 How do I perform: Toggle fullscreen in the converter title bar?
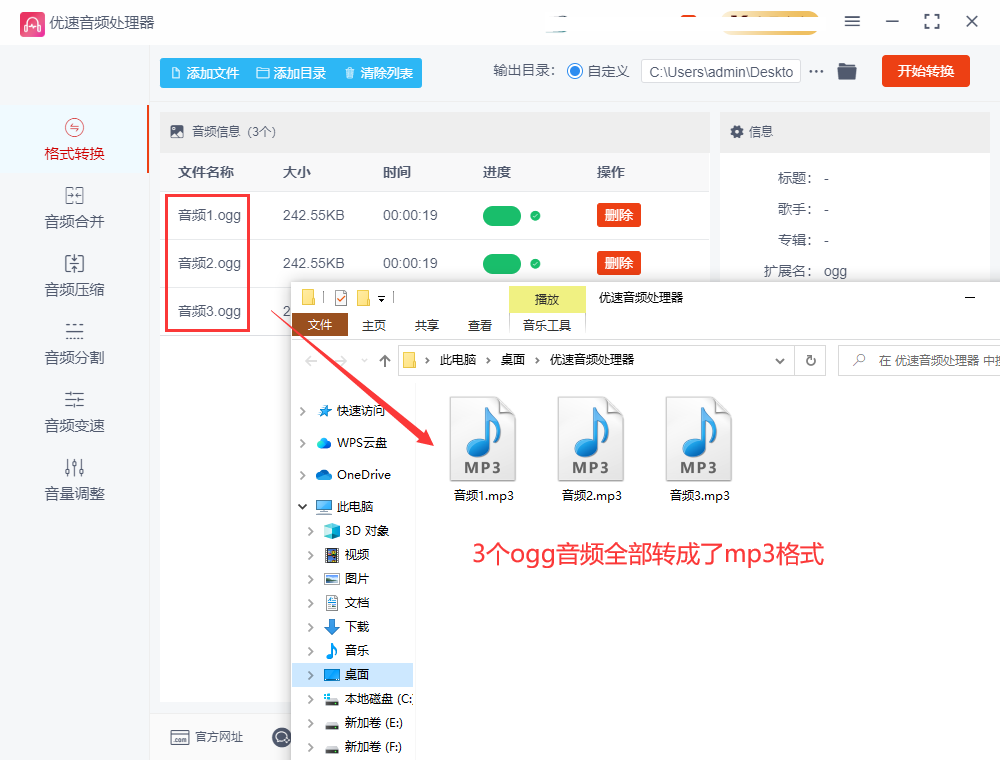[x=932, y=22]
